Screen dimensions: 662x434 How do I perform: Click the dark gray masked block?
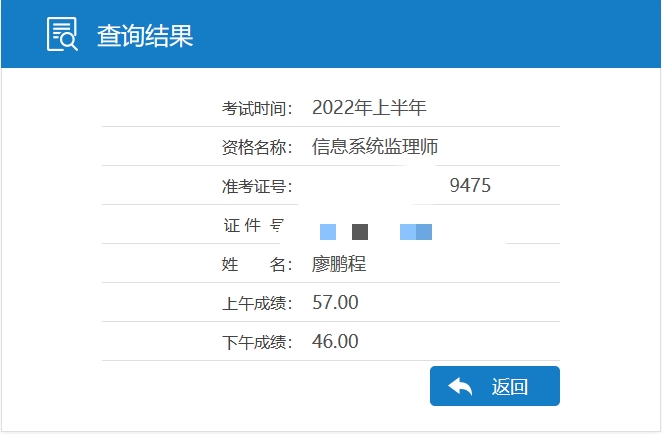tap(360, 232)
